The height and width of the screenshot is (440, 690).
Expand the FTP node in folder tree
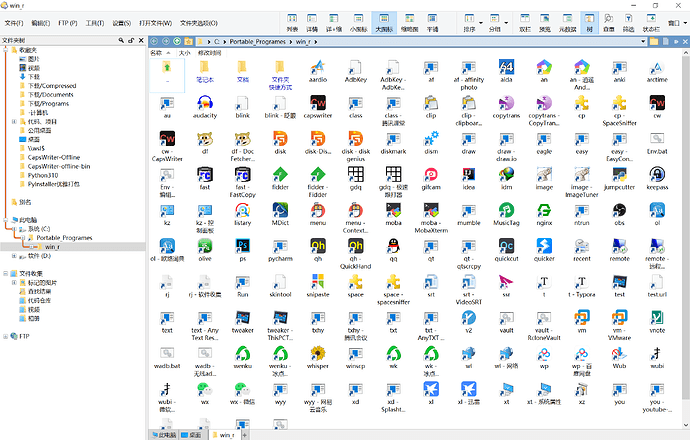tap(6, 337)
